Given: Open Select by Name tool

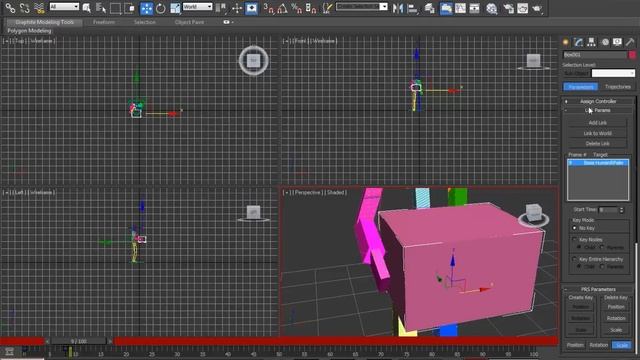Looking at the screenshot, I should (101, 8).
